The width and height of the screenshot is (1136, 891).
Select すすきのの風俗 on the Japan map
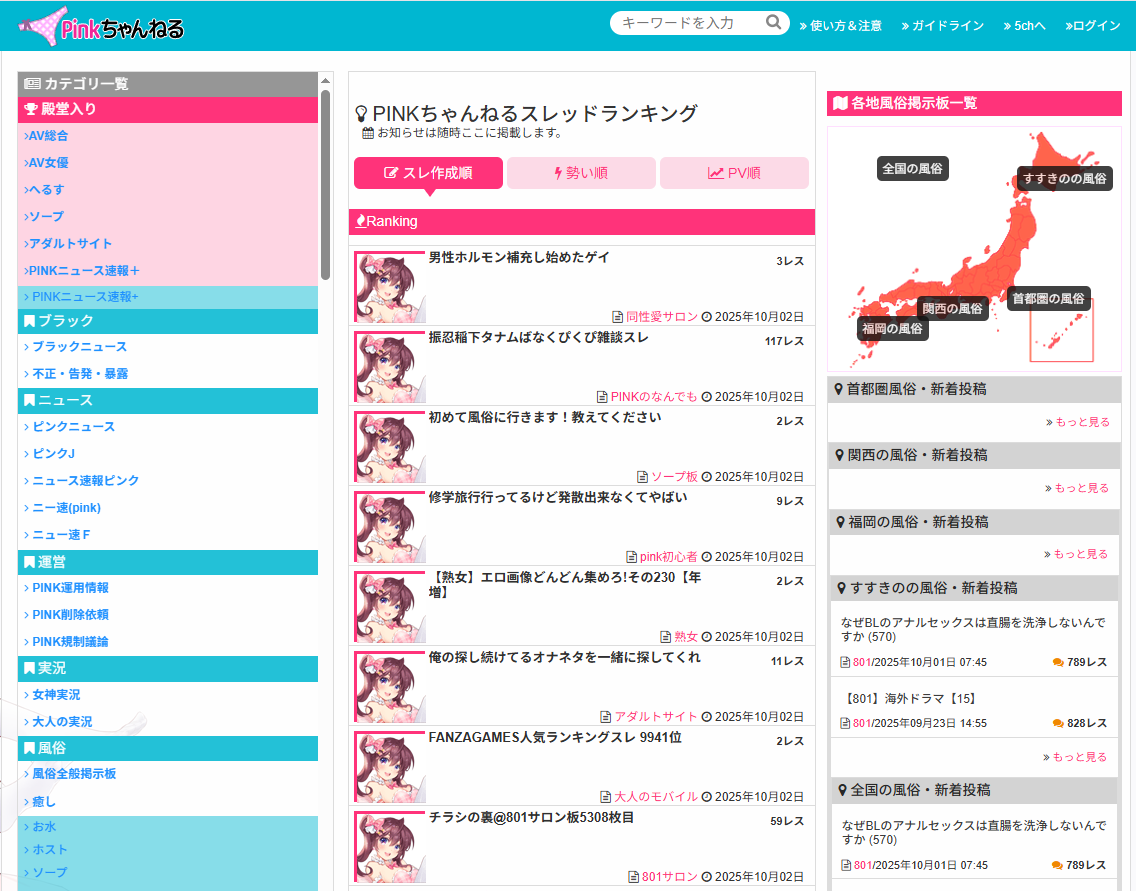click(1064, 179)
